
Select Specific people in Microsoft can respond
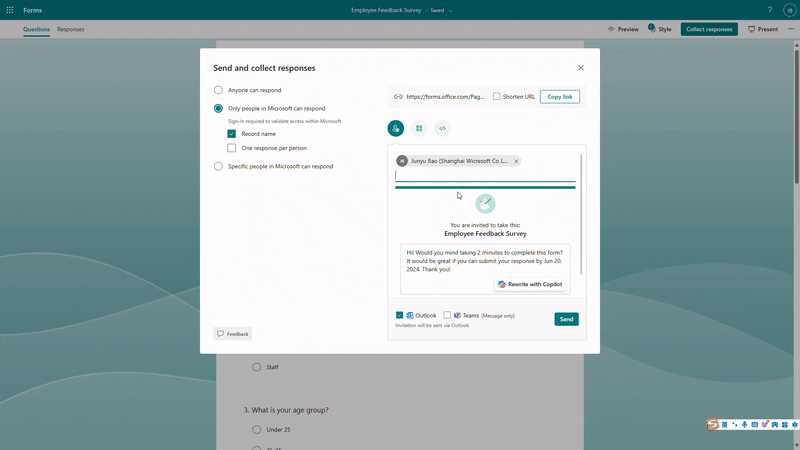pos(218,166)
